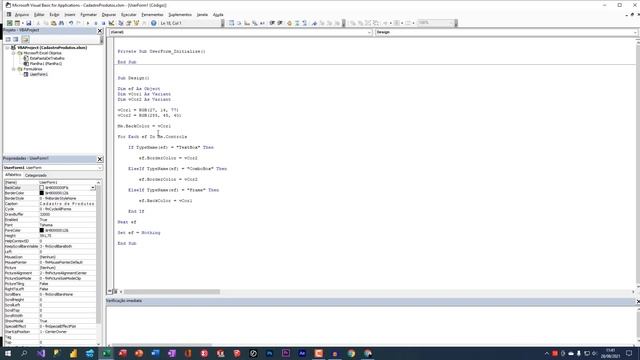This screenshot has height=360, width=640.
Task: Click the code editor horizontal scrollbar thumb
Action: (x=171, y=291)
